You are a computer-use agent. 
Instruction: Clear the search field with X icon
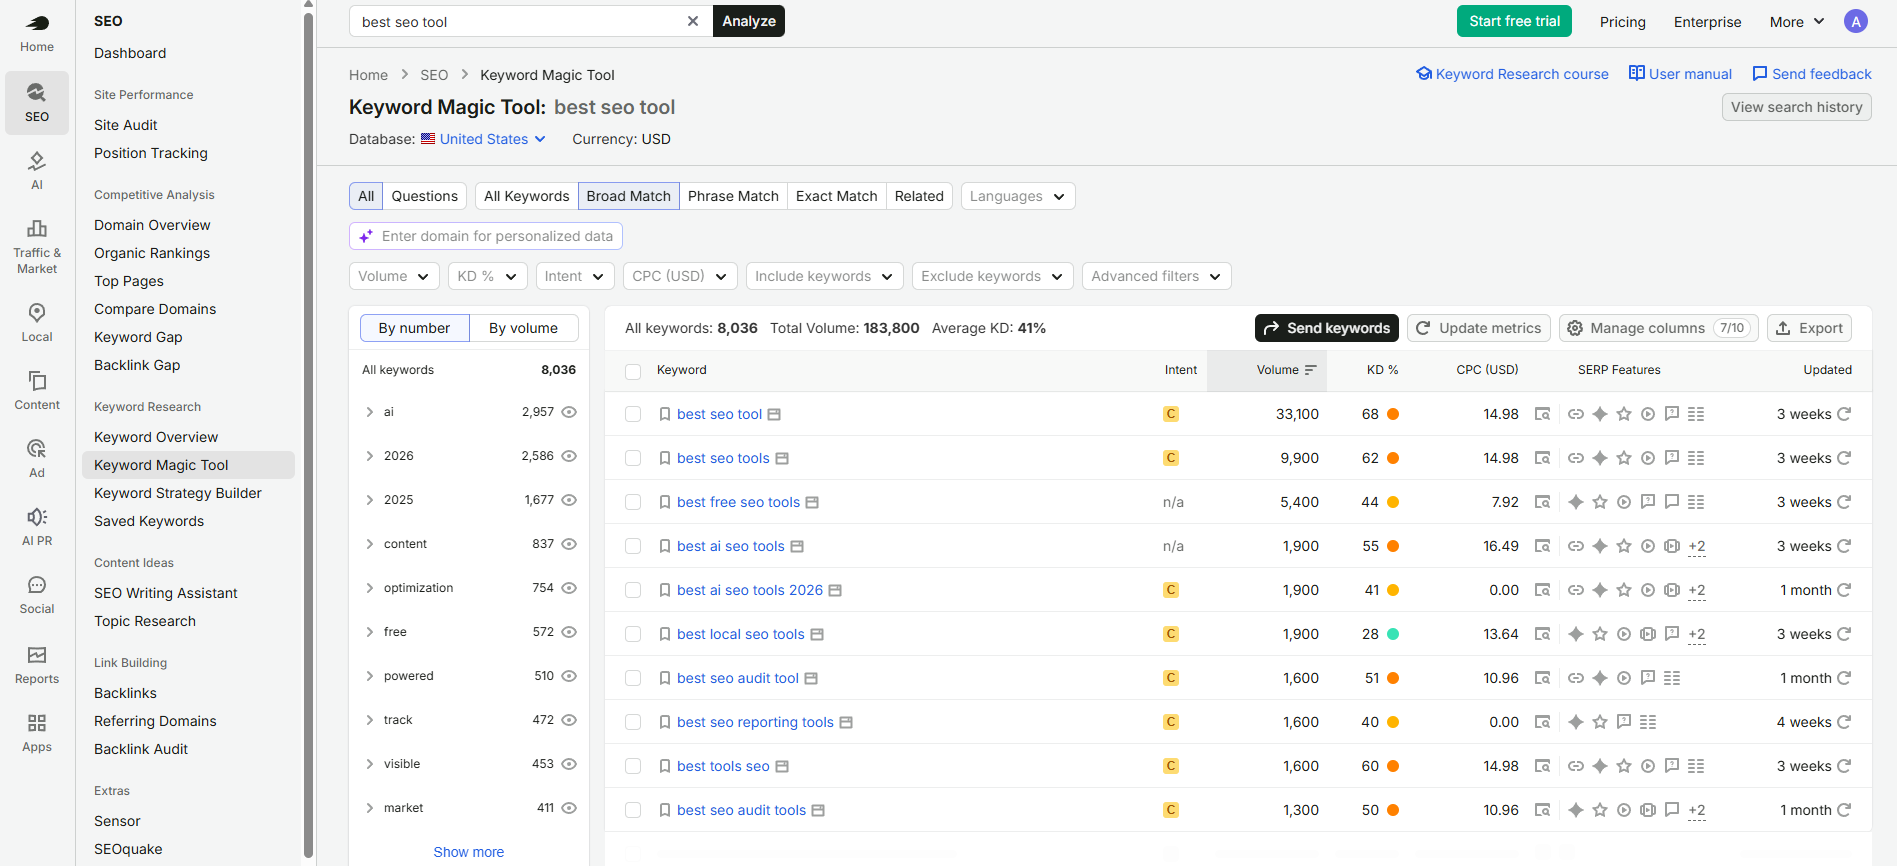click(693, 21)
